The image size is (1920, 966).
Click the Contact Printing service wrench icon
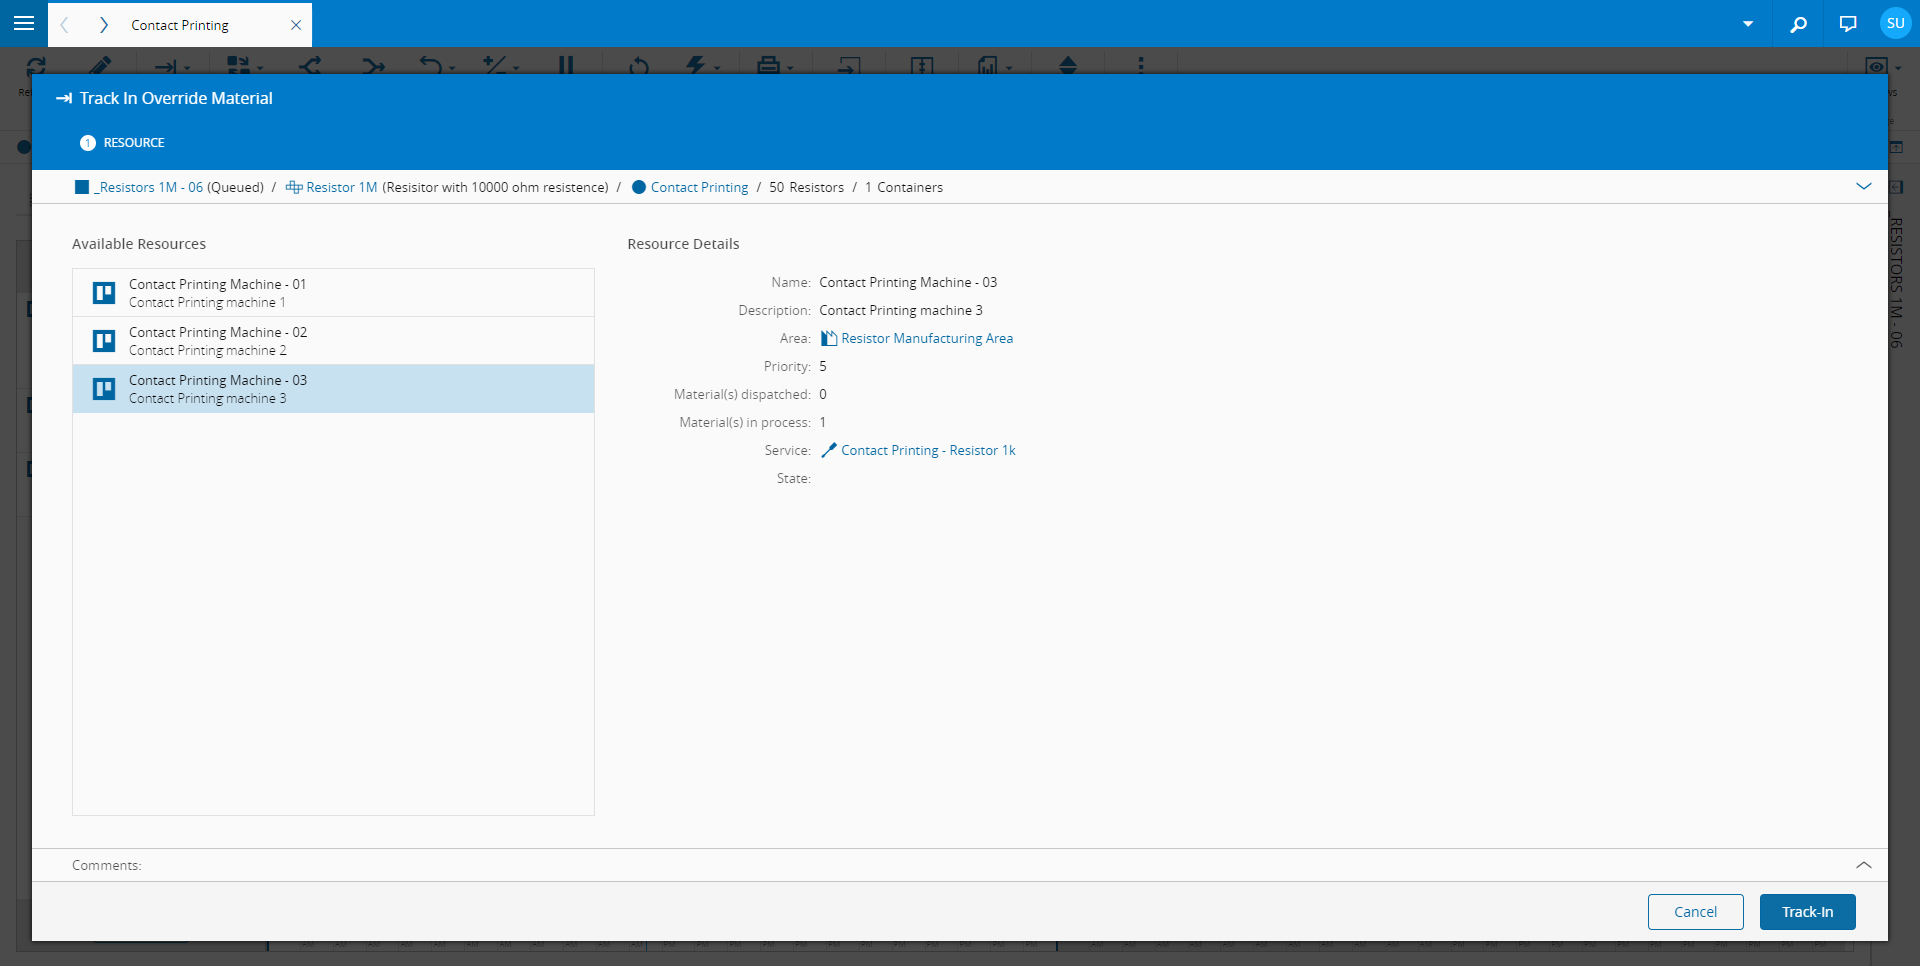tap(828, 451)
